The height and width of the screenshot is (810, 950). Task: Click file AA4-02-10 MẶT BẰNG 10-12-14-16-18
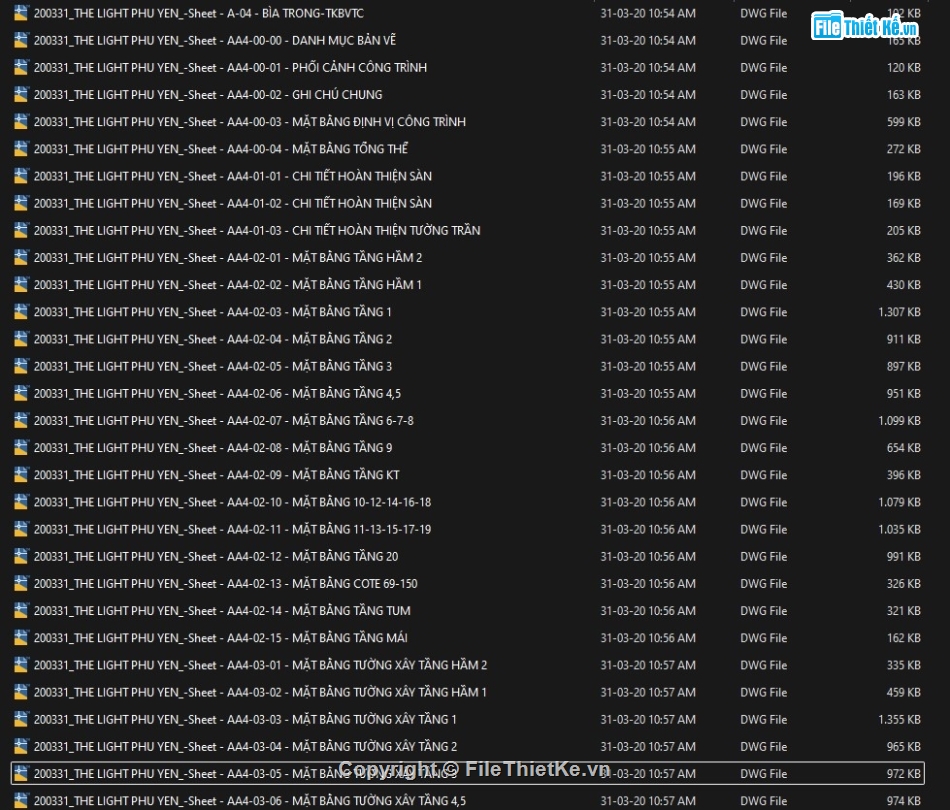[232, 502]
